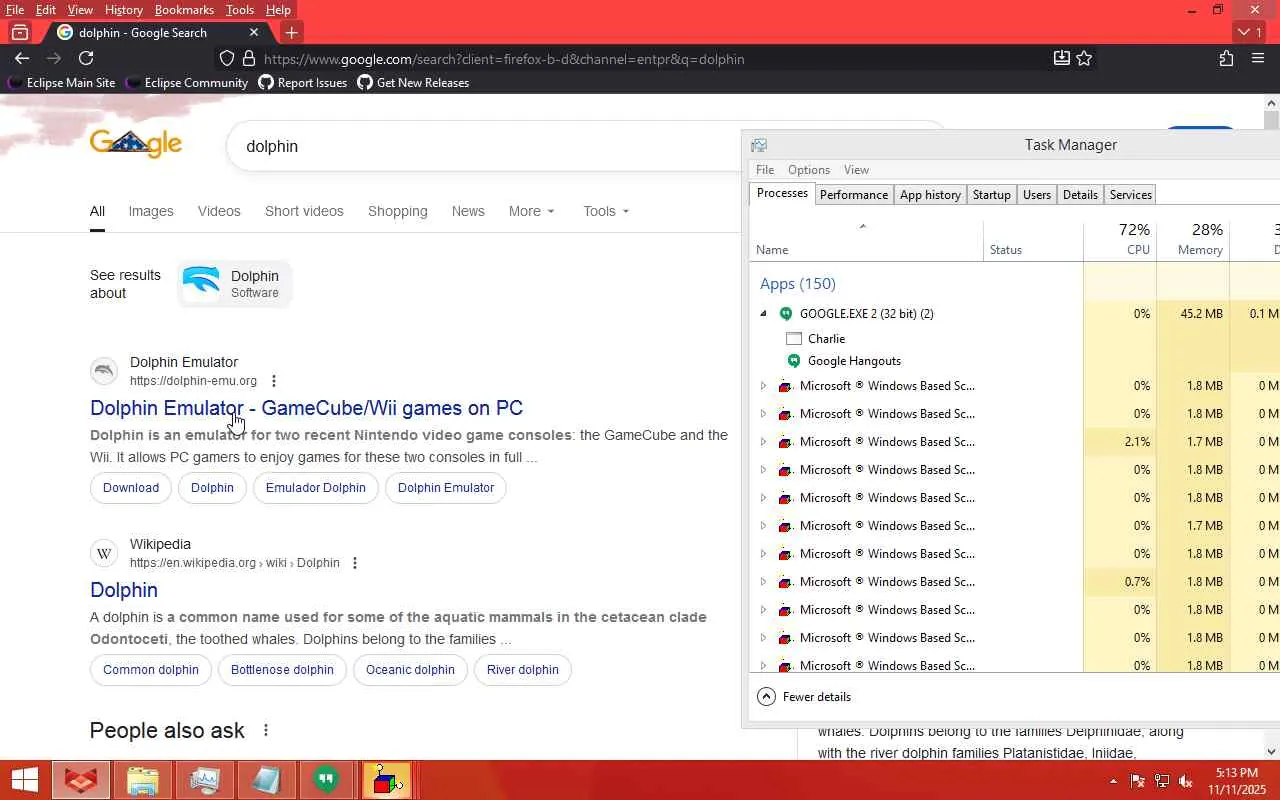Open the Firefox File menu
This screenshot has width=1280, height=800.
pyautogui.click(x=15, y=10)
